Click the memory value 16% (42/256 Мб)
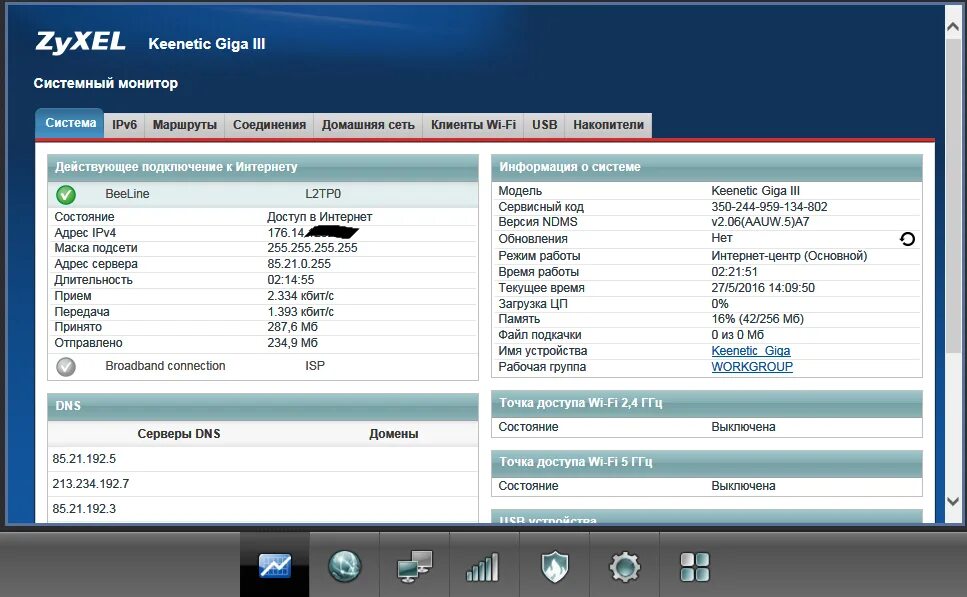Screen dimensions: 967x597 pos(757,319)
